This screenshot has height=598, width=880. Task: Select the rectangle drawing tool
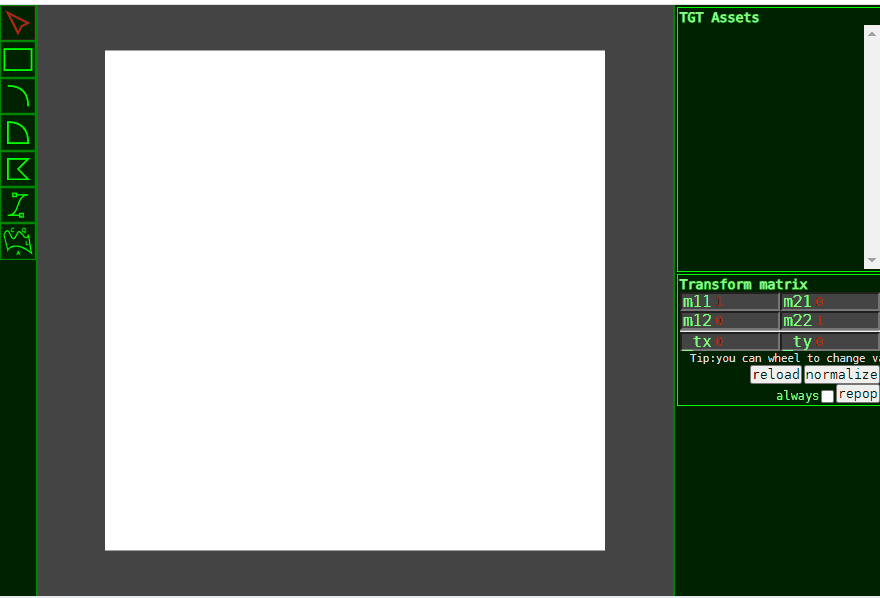18,59
